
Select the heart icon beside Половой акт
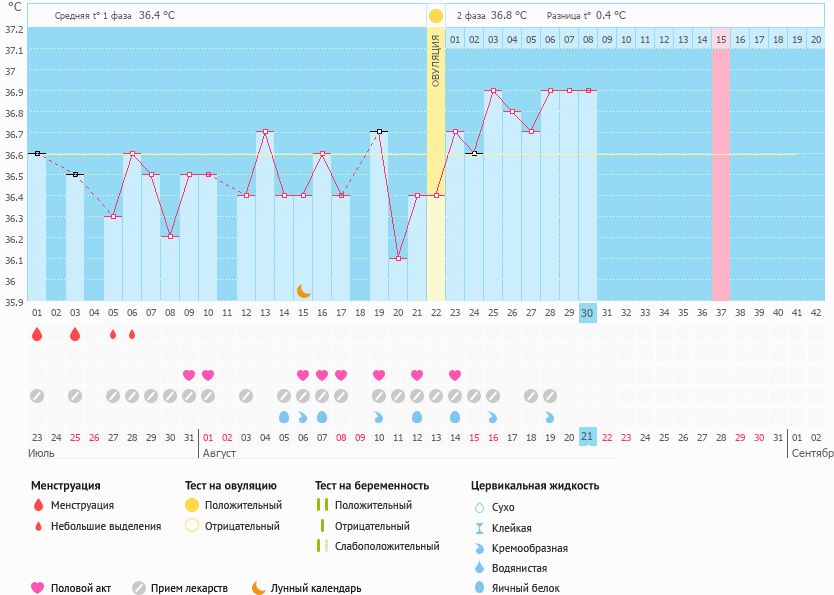coord(38,588)
